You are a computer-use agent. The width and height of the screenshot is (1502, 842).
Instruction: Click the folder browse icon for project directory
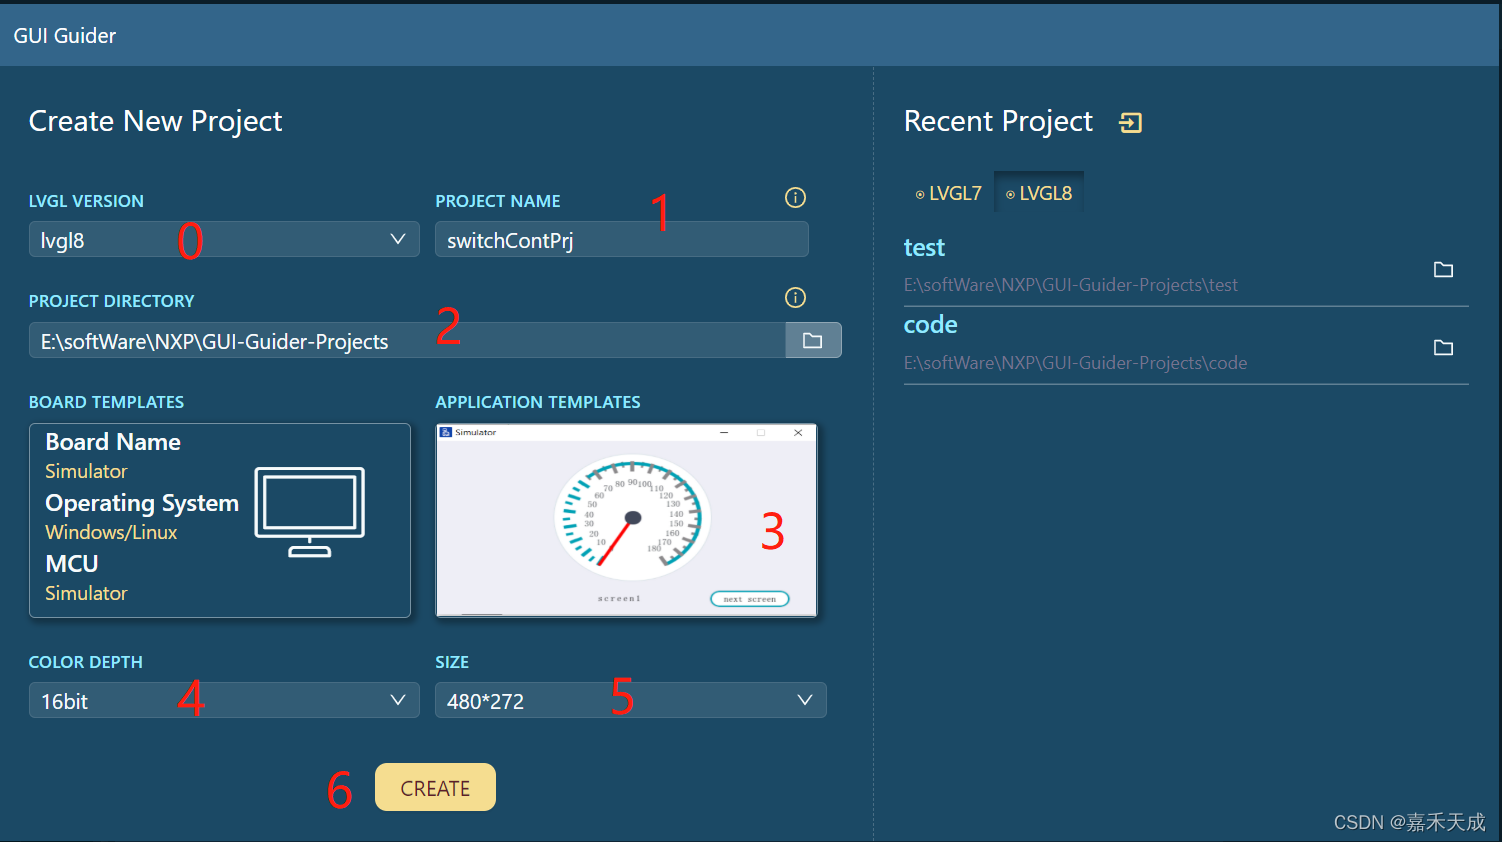(813, 340)
